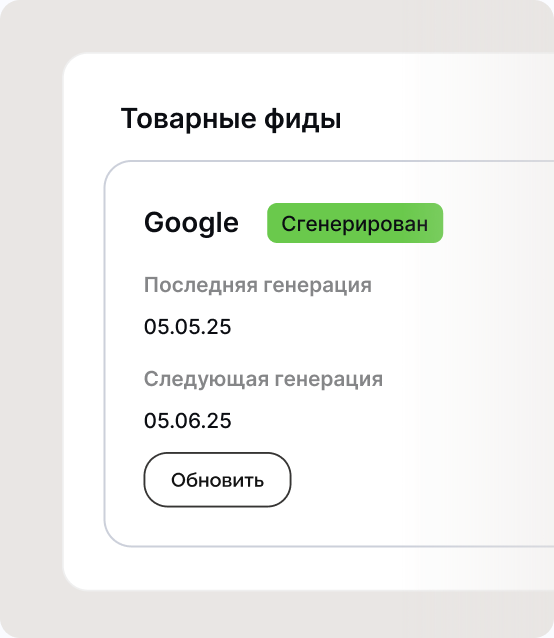Image resolution: width=554 pixels, height=638 pixels.
Task: Click the word Последняя in the label
Action: click(x=201, y=284)
